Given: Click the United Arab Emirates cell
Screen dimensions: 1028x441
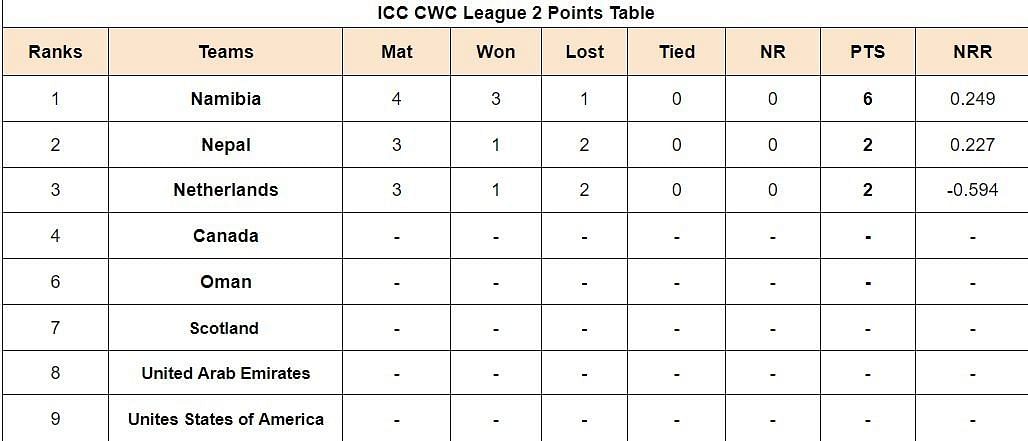Looking at the screenshot, I should tap(226, 373).
